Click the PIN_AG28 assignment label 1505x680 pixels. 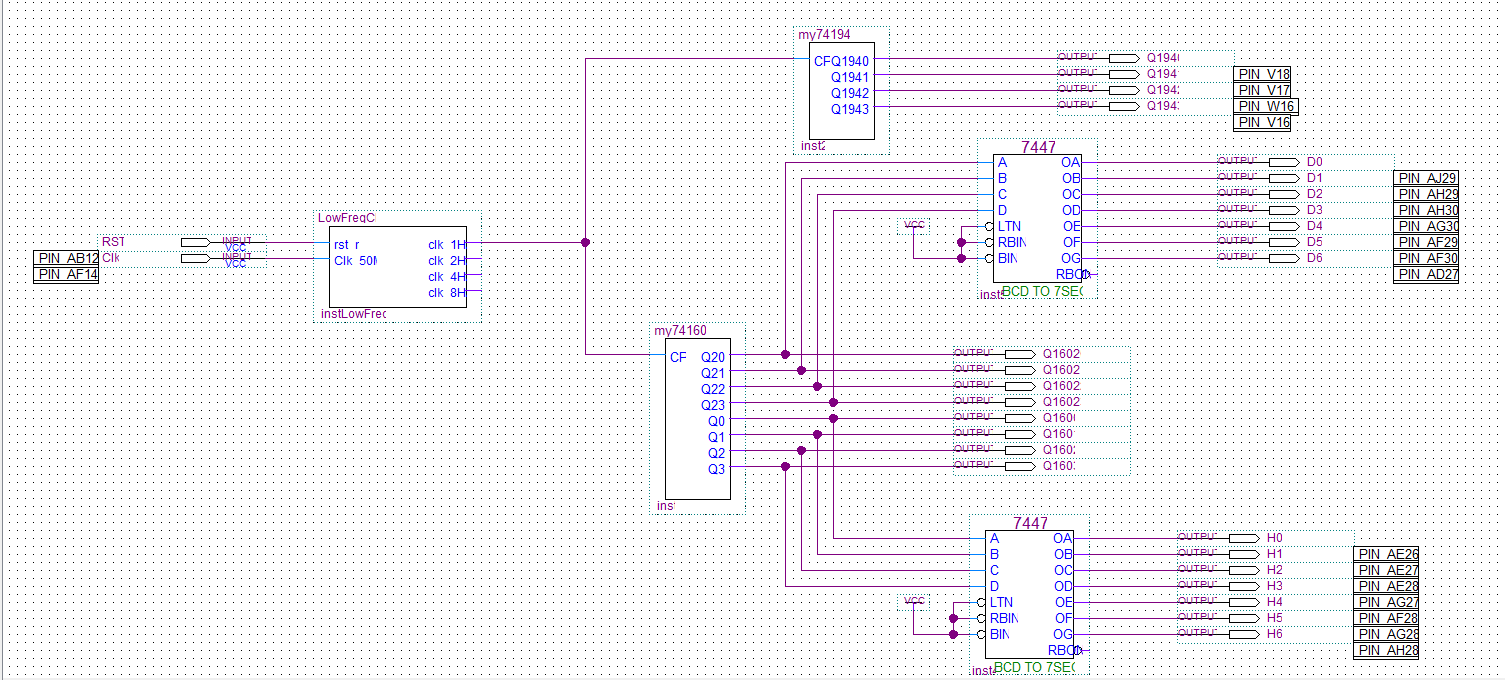(1386, 635)
